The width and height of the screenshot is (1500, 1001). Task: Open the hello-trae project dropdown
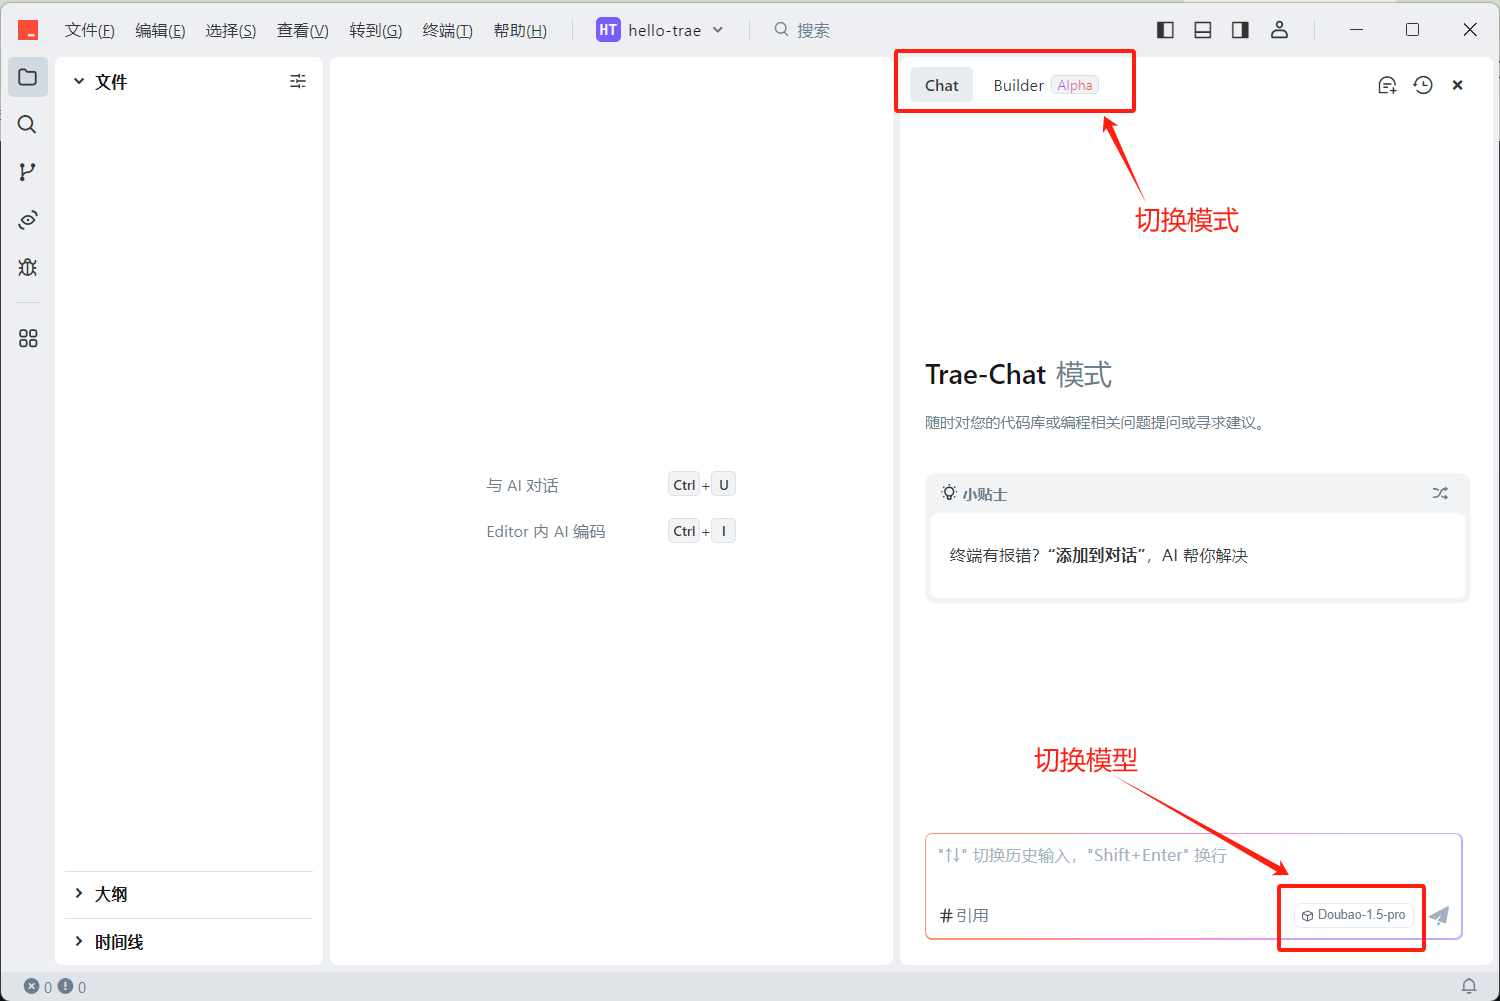(x=661, y=30)
